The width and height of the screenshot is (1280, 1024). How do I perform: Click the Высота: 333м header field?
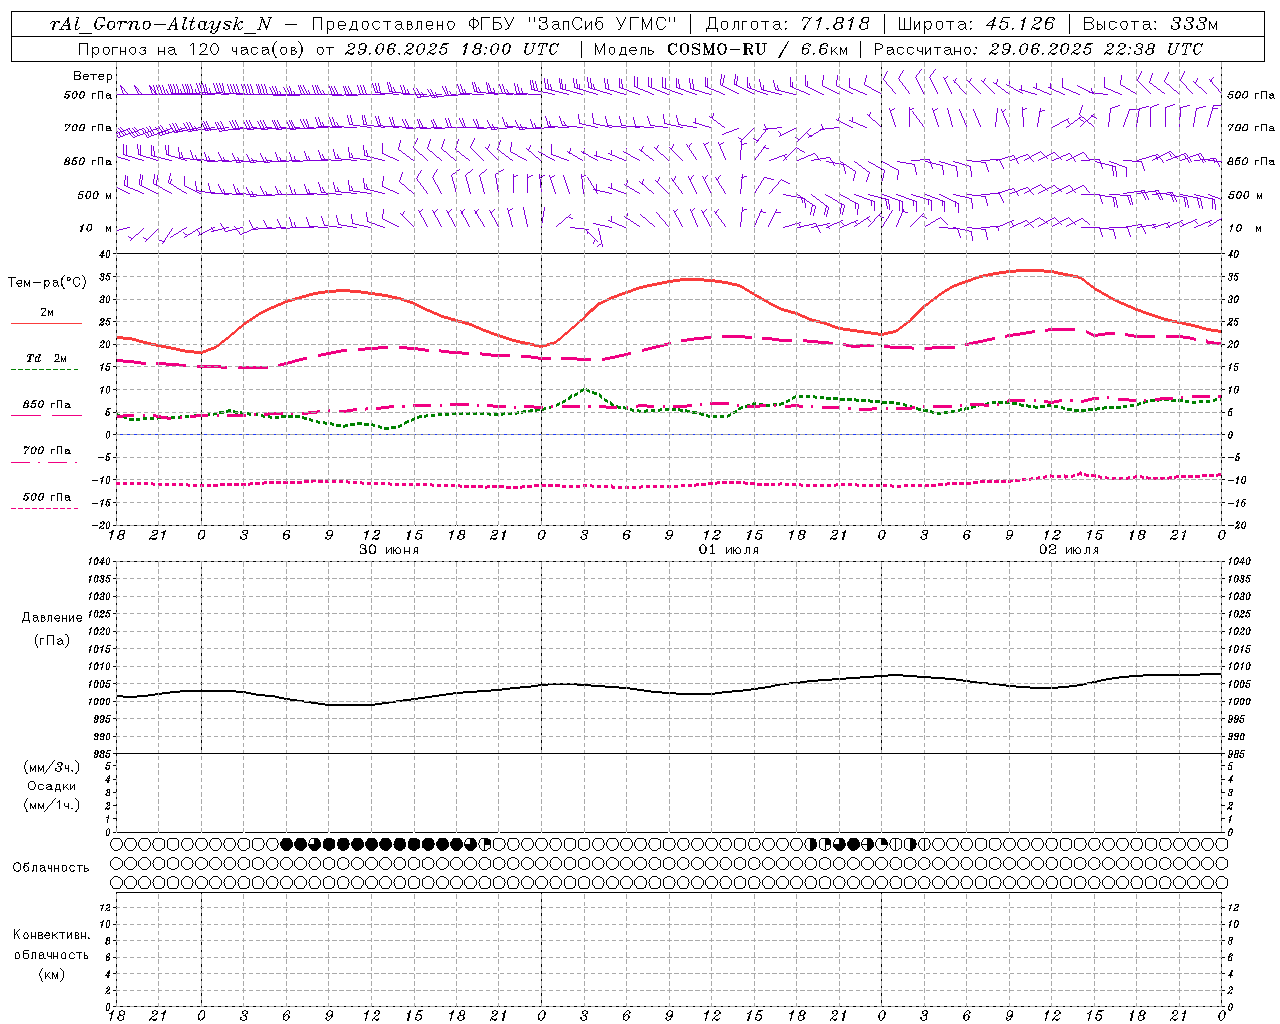point(1151,25)
